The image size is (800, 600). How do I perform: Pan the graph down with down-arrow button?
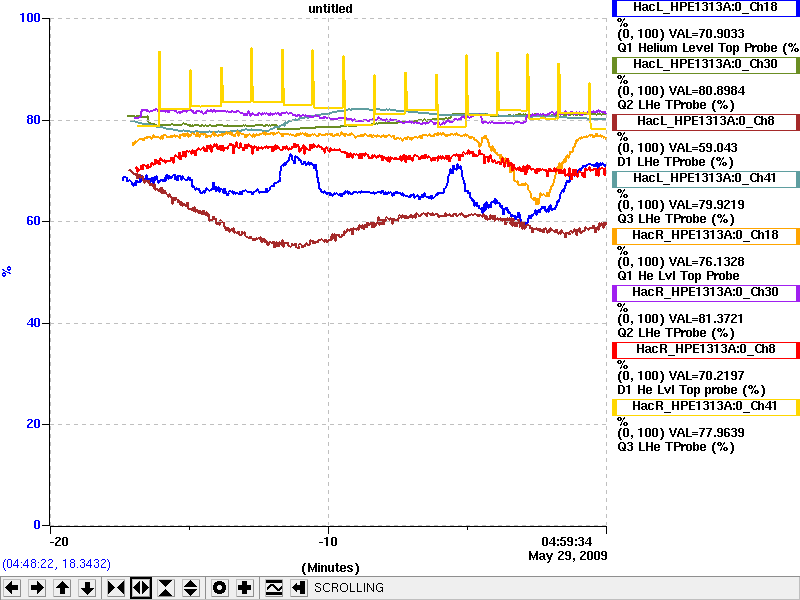point(88,588)
